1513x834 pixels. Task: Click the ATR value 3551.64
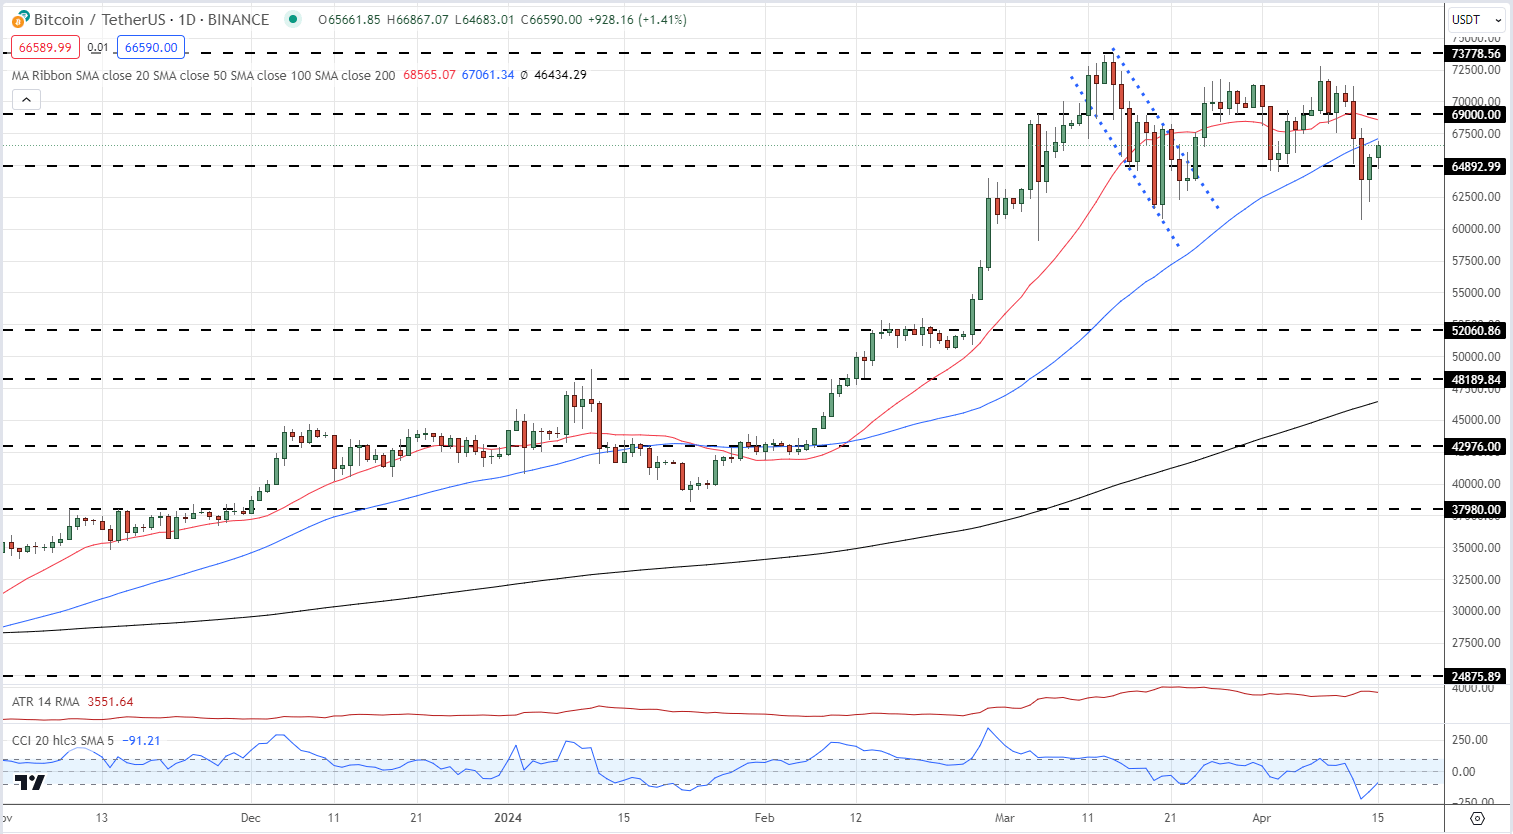coord(110,702)
